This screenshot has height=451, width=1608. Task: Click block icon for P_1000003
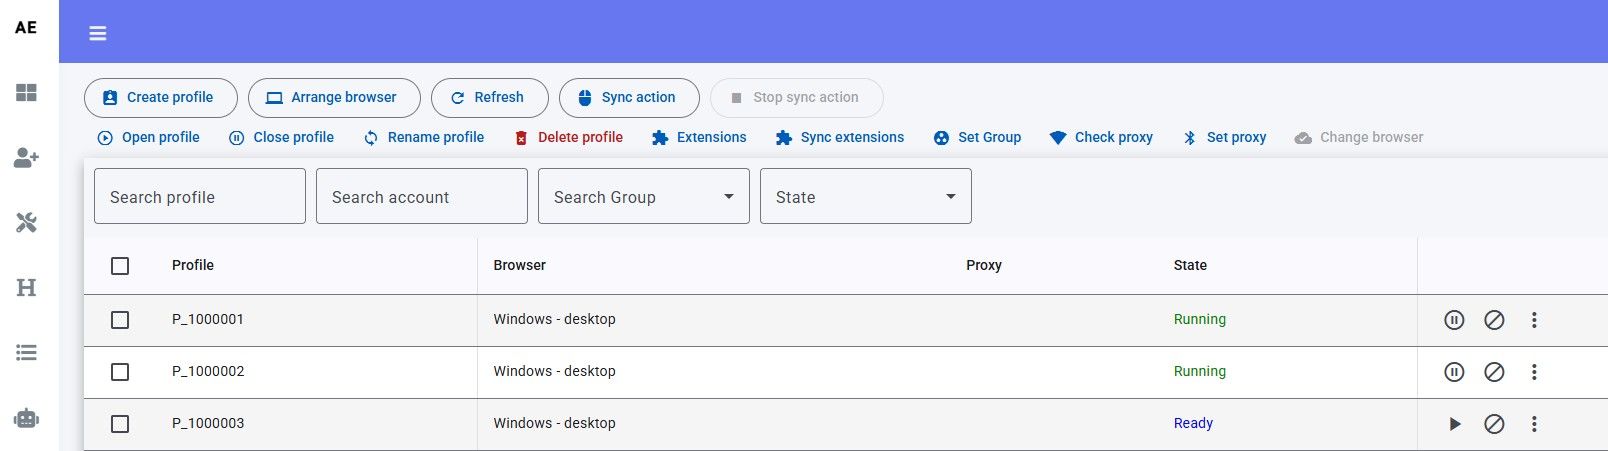(1494, 424)
